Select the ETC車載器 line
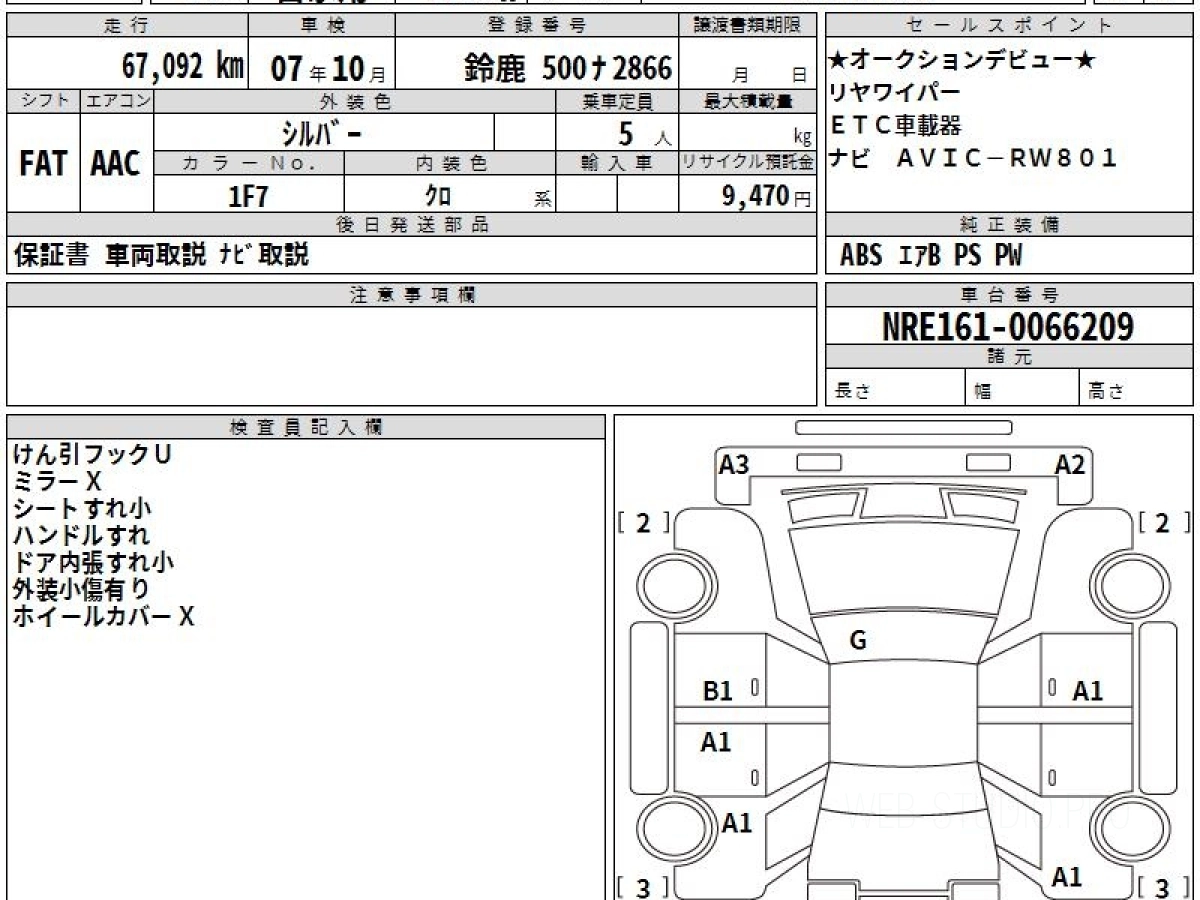1200x900 pixels. pos(895,124)
